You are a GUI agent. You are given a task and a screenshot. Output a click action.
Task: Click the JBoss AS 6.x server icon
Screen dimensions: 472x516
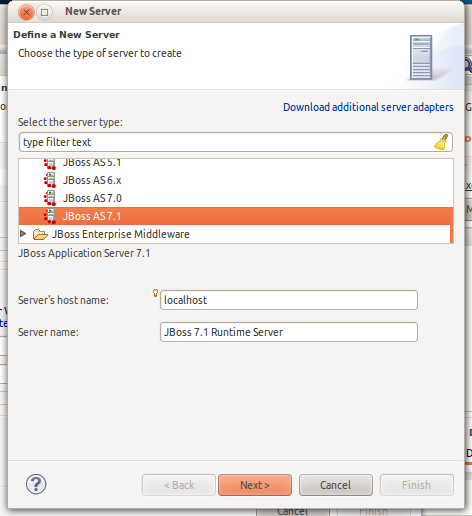click(50, 180)
